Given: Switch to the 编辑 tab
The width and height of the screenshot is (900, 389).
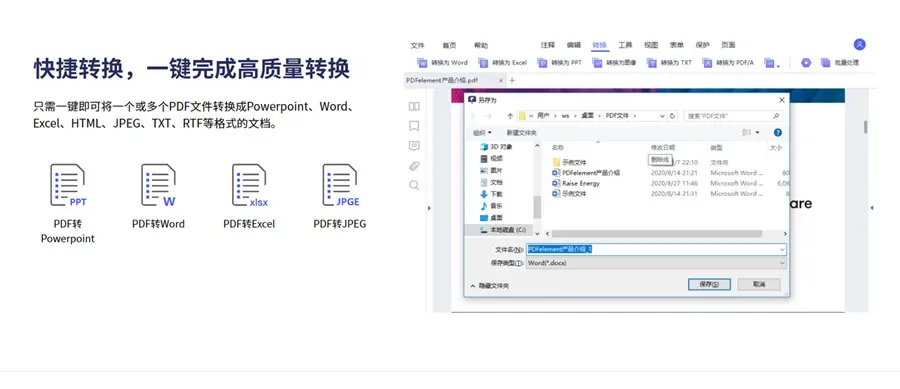Looking at the screenshot, I should point(573,45).
